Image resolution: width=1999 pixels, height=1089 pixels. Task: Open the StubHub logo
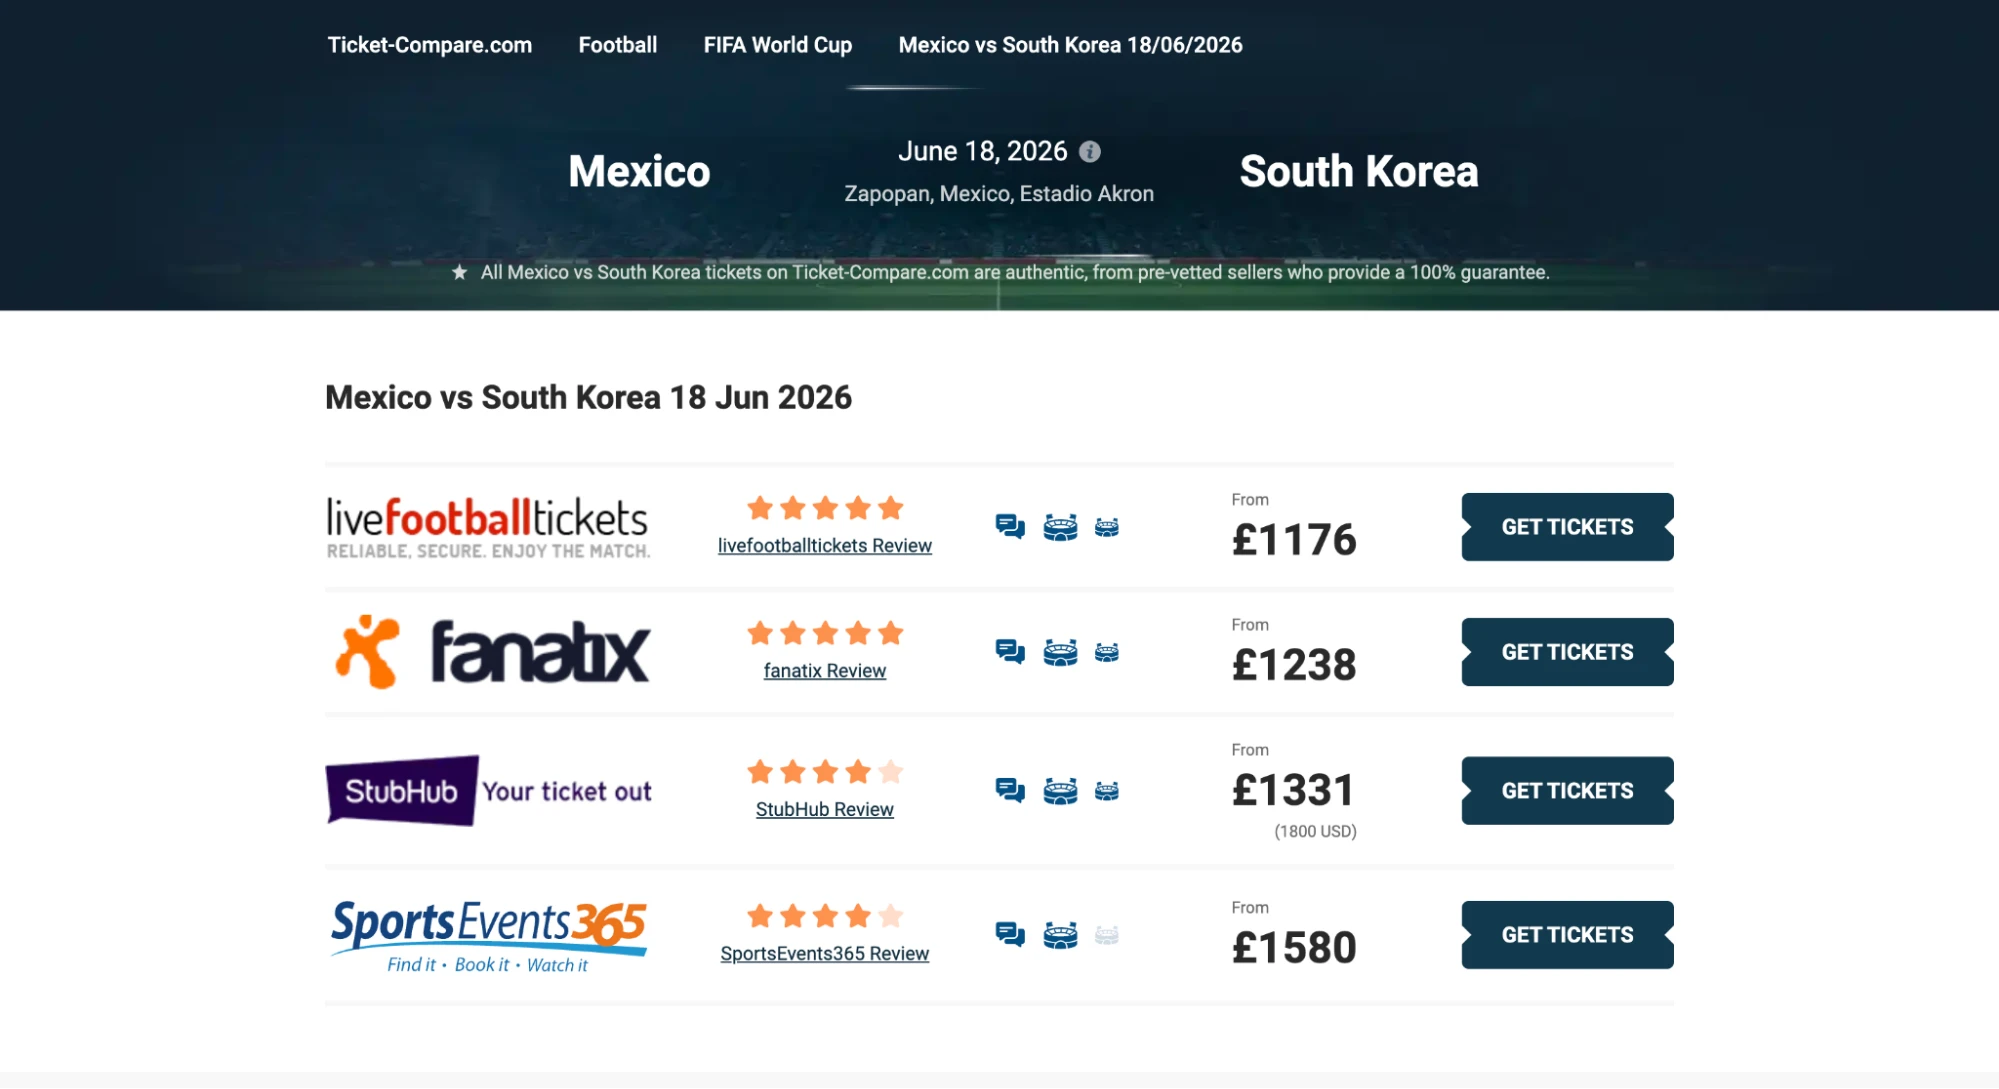[x=488, y=791]
